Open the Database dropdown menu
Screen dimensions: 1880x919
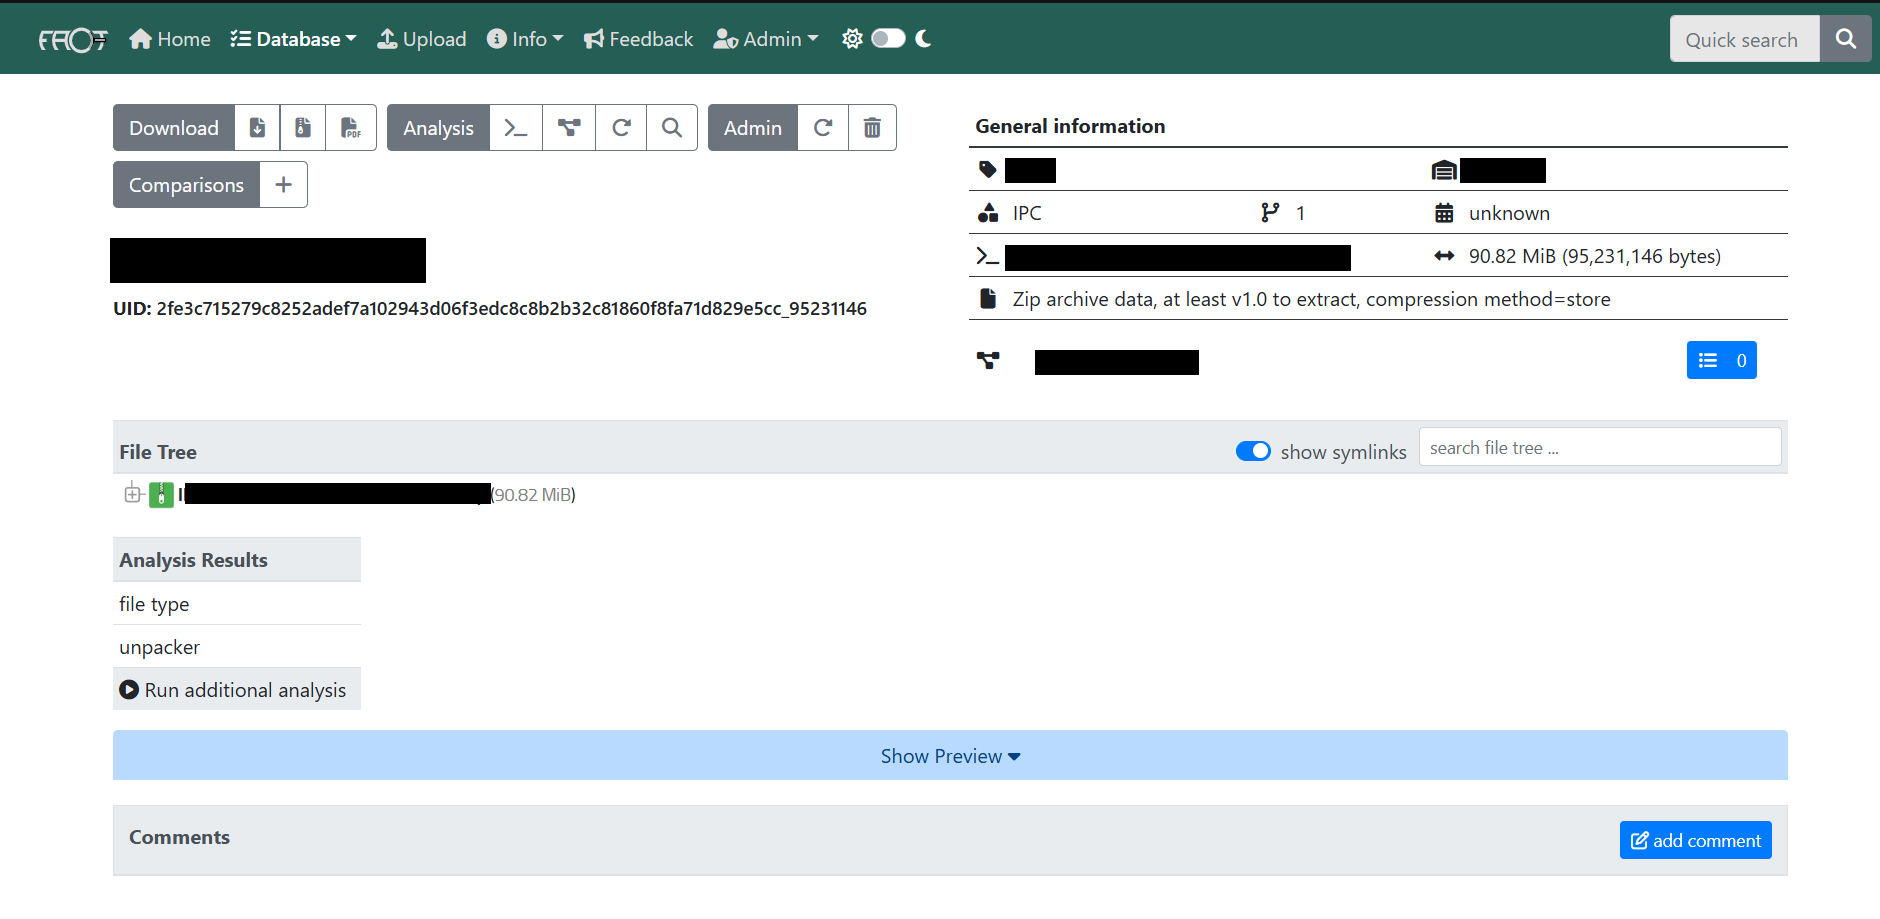293,39
